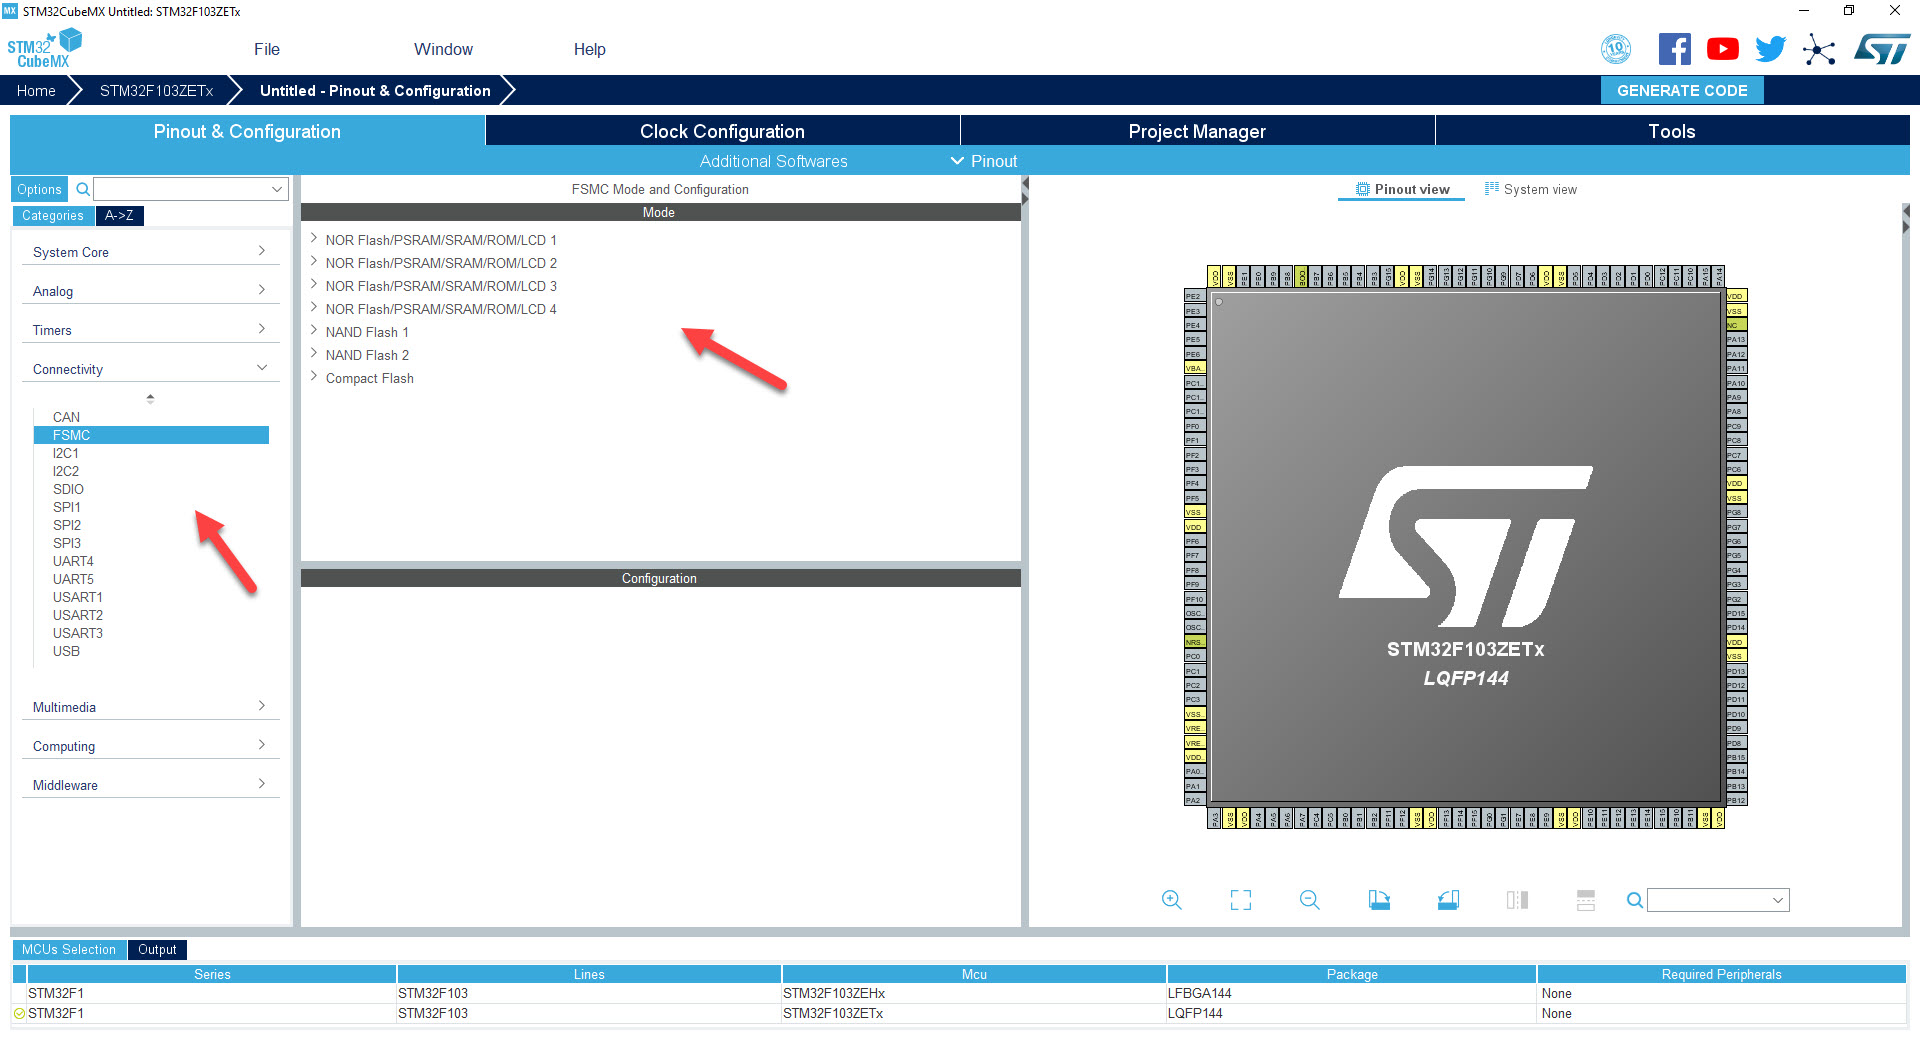Open the ST YouTube channel icon
Image resolution: width=1920 pixels, height=1040 pixels.
click(x=1723, y=49)
